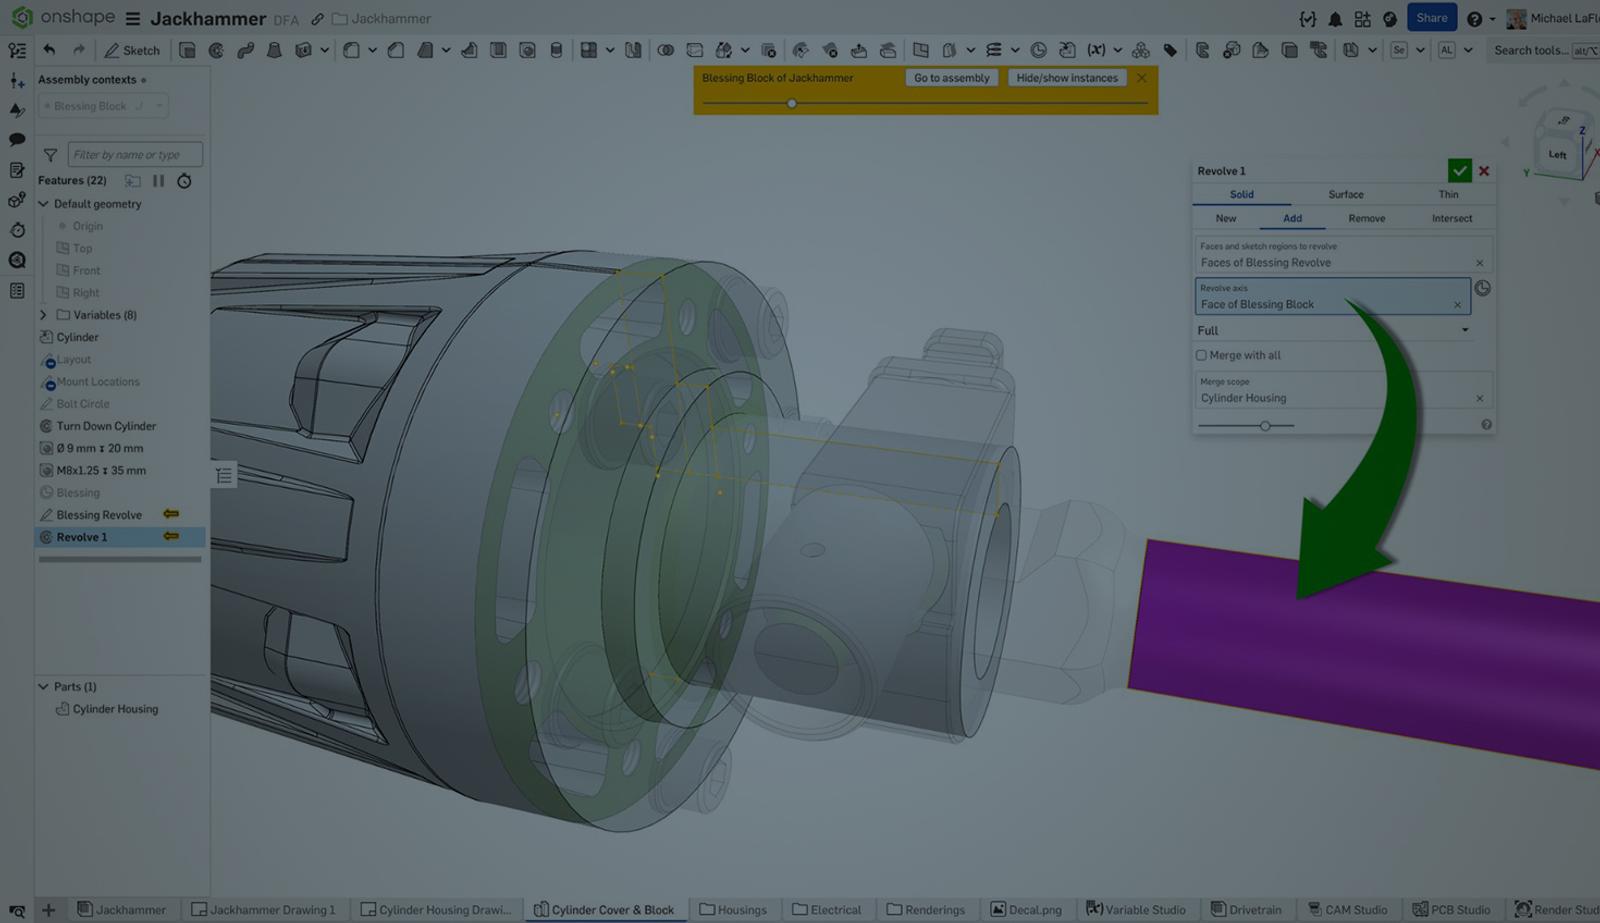Open the Fillet tool

350,49
